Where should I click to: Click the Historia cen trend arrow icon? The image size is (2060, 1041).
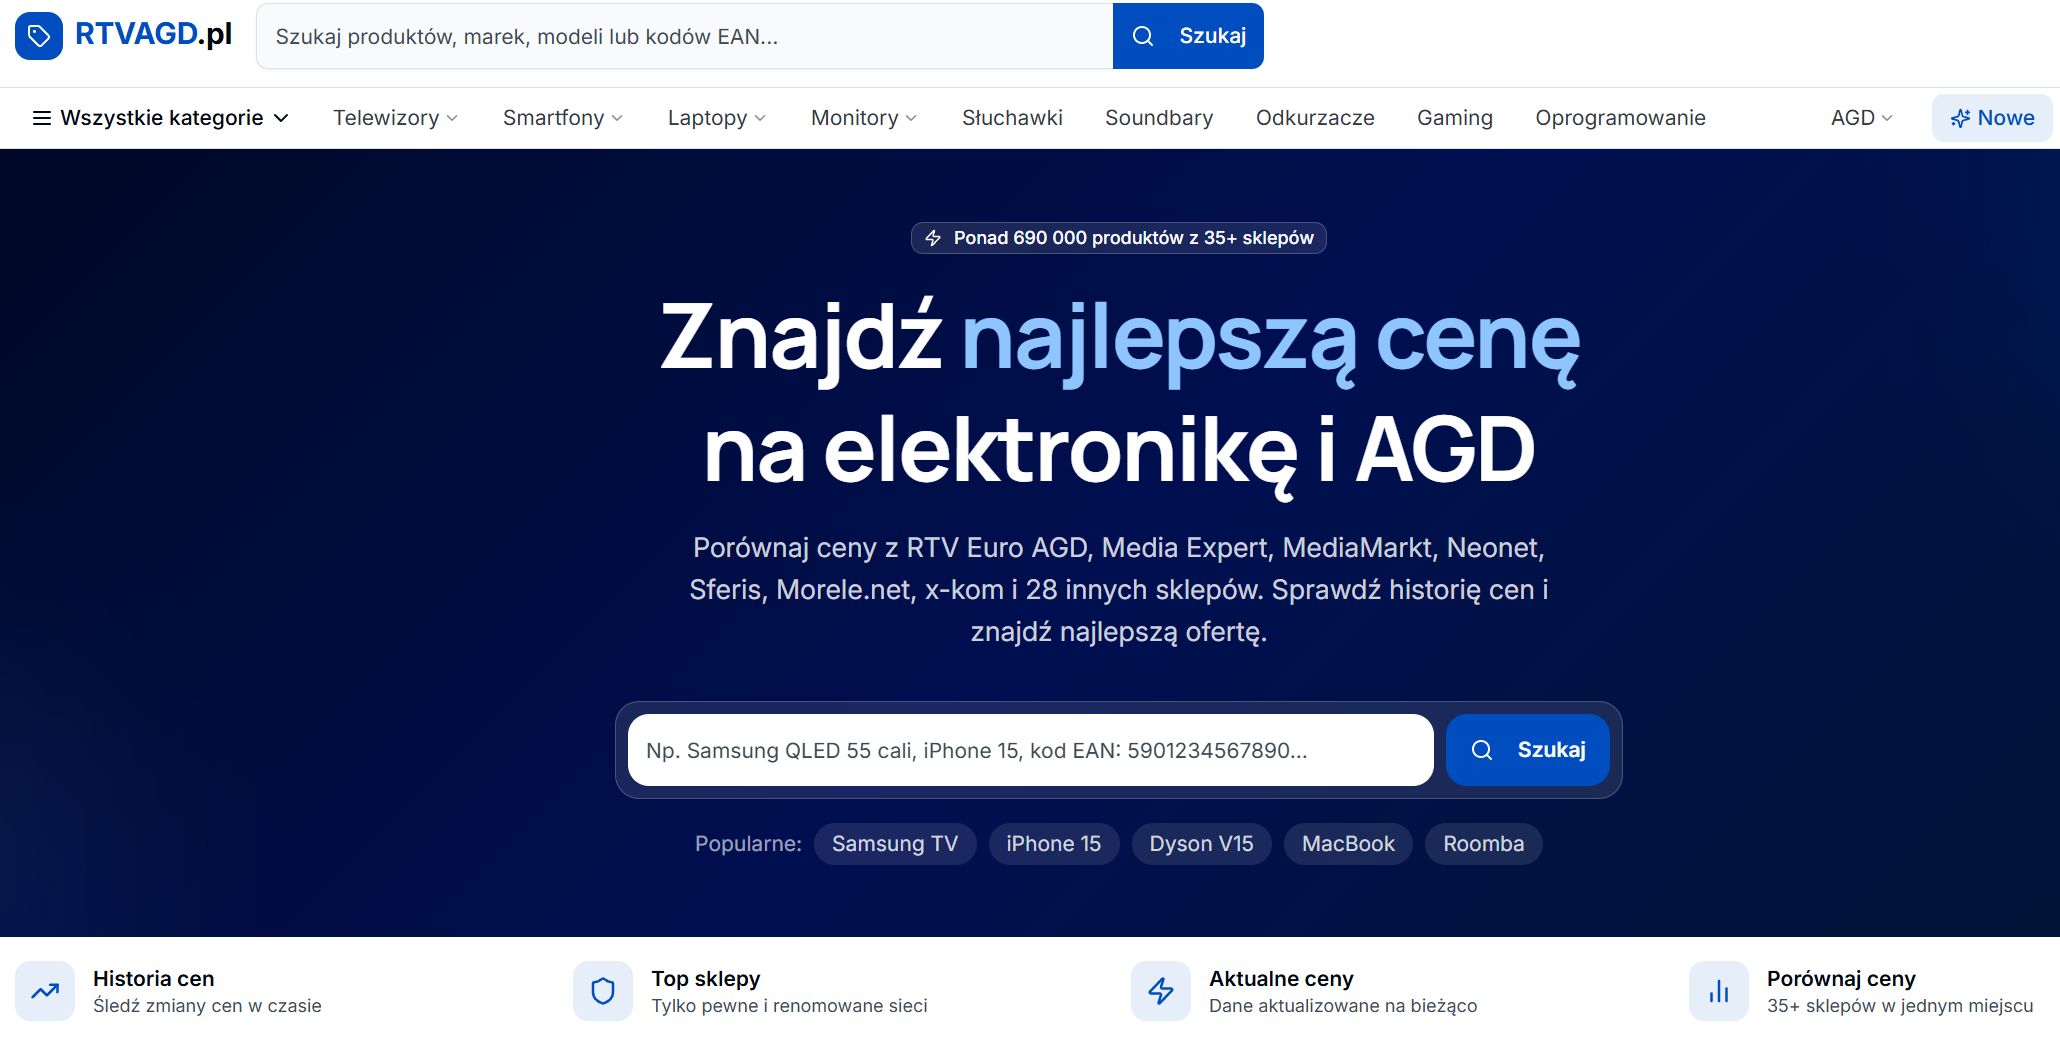coord(45,991)
